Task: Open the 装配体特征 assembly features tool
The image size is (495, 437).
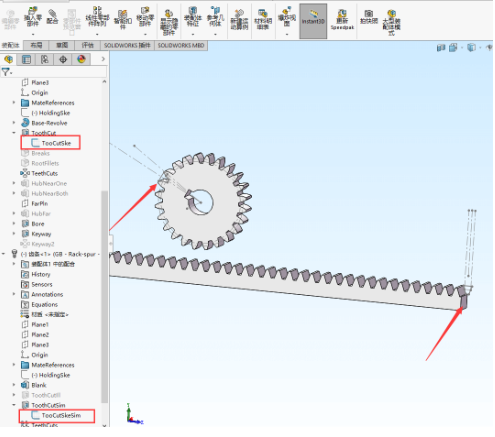Action: [x=193, y=17]
